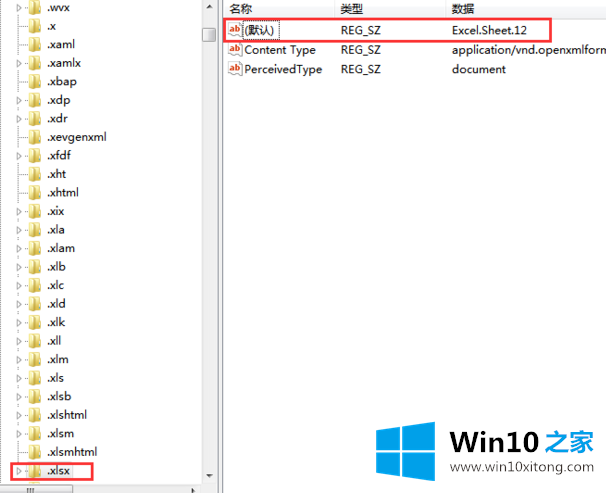Click the .xevgenxml folder icon
Screen dimensions: 606x493
point(35,137)
